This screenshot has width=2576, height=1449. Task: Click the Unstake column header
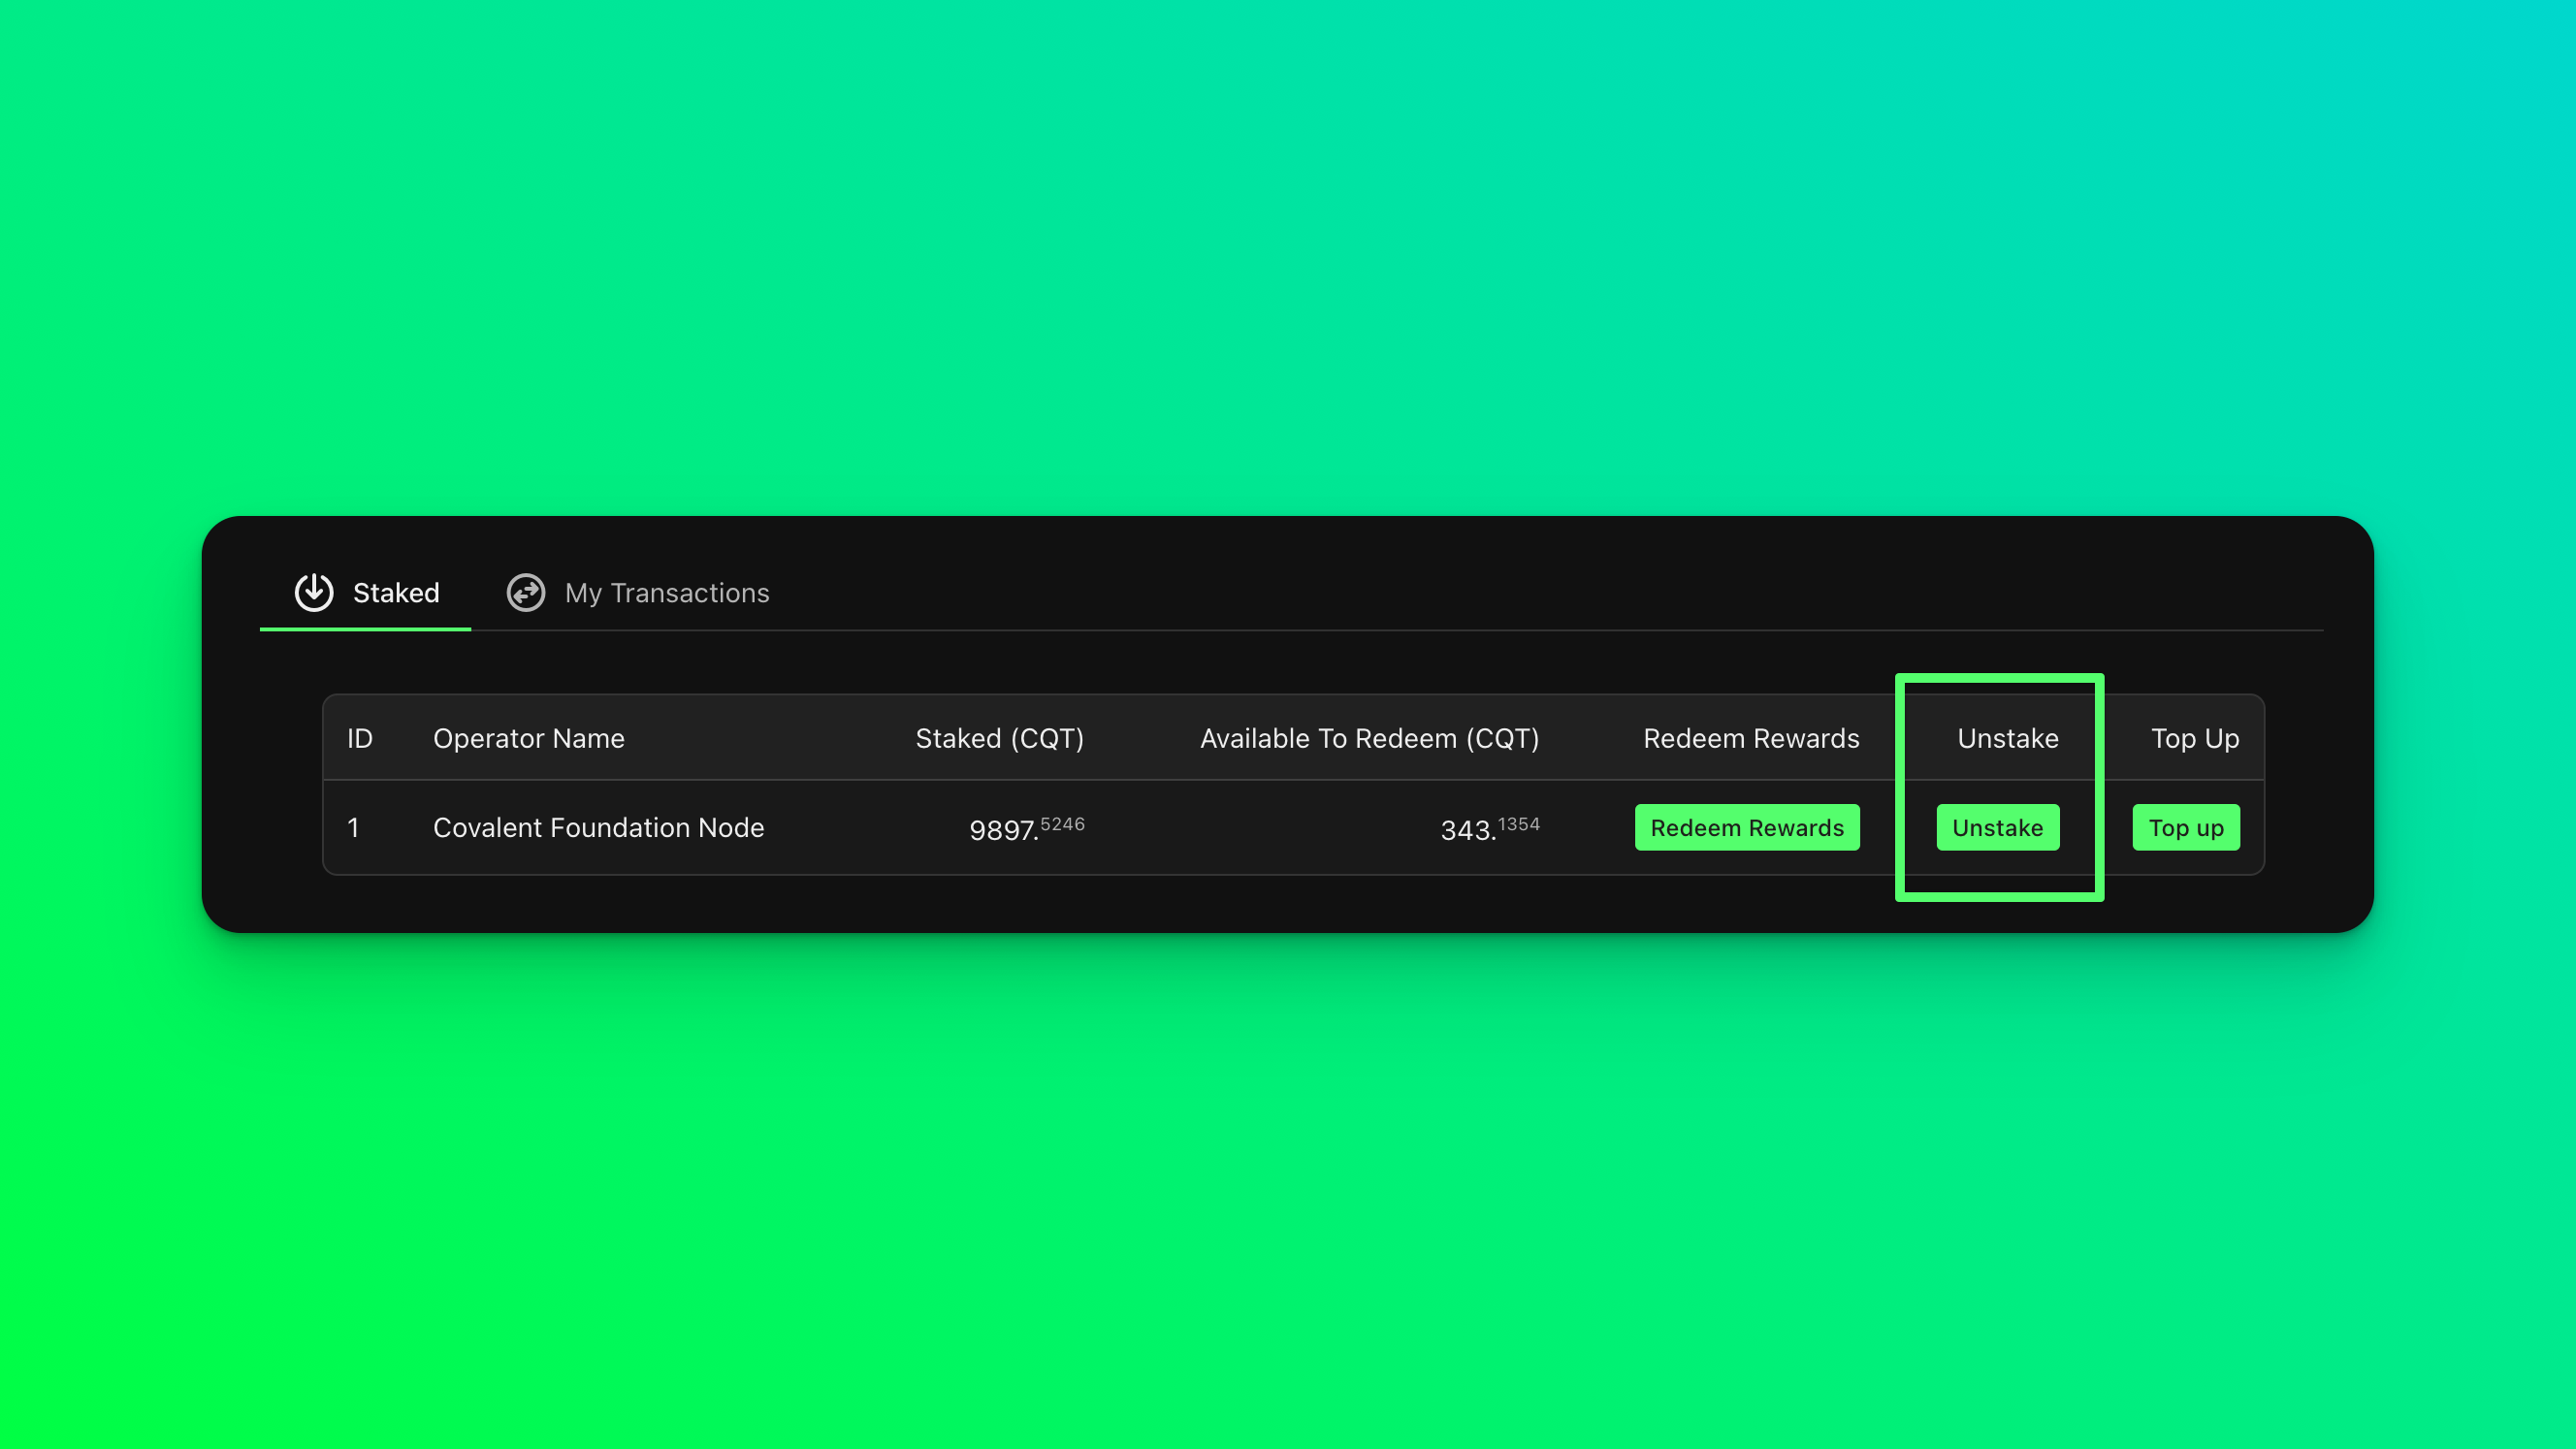tap(2008, 738)
